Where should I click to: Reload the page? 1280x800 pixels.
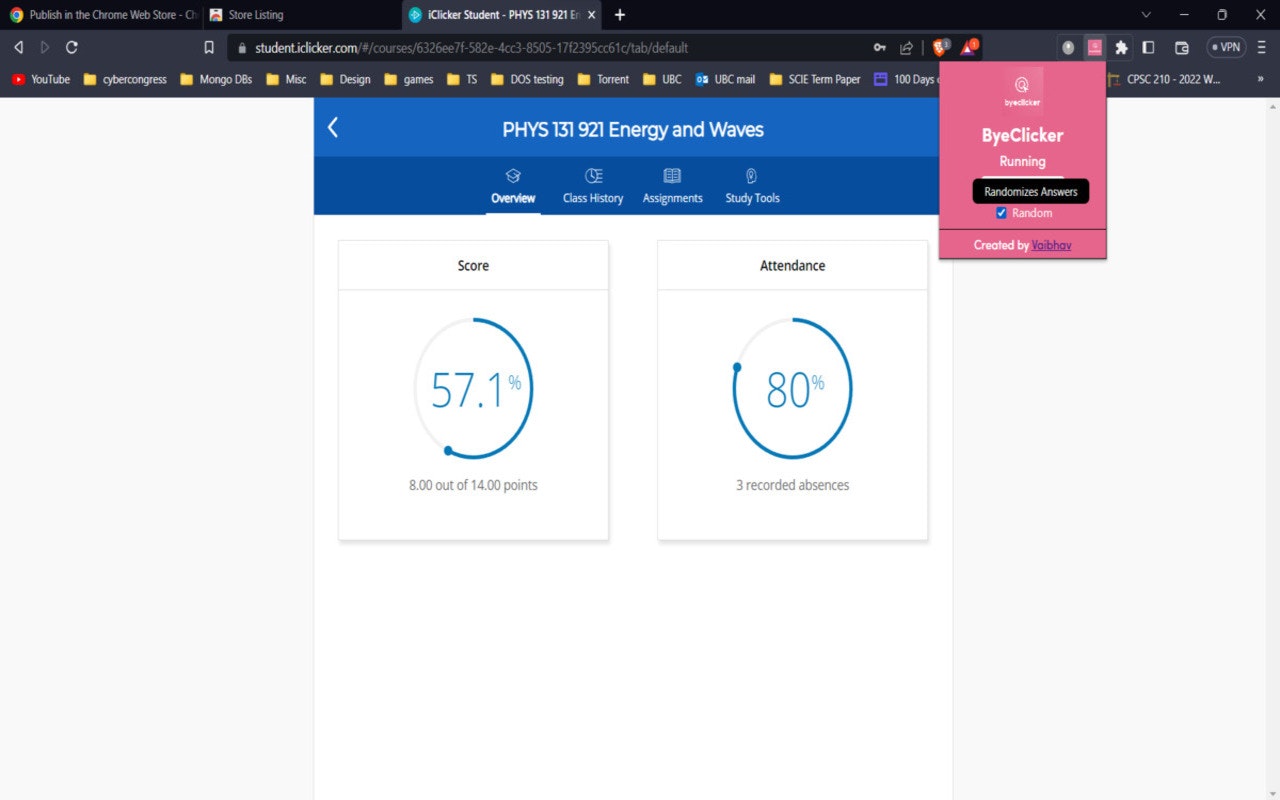pyautogui.click(x=72, y=47)
